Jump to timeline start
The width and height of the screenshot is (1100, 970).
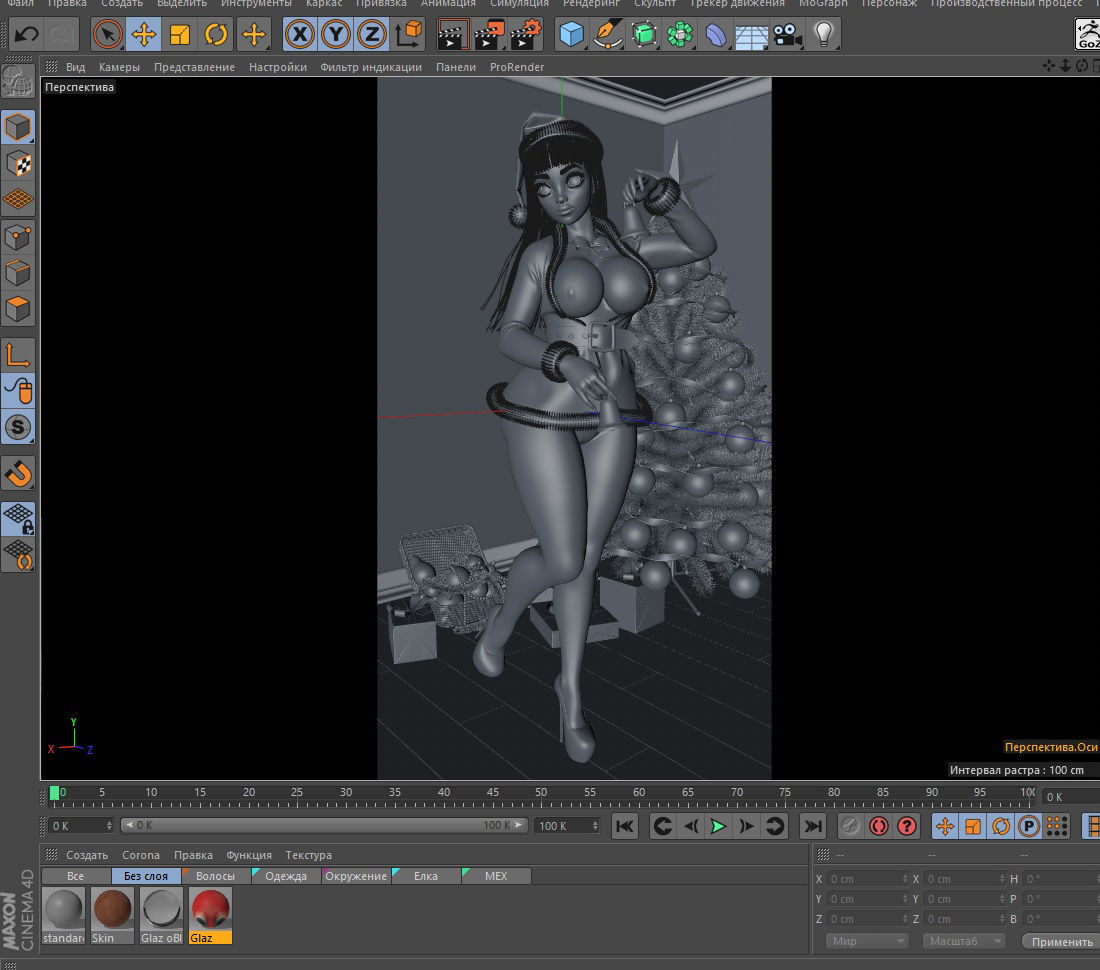(624, 826)
